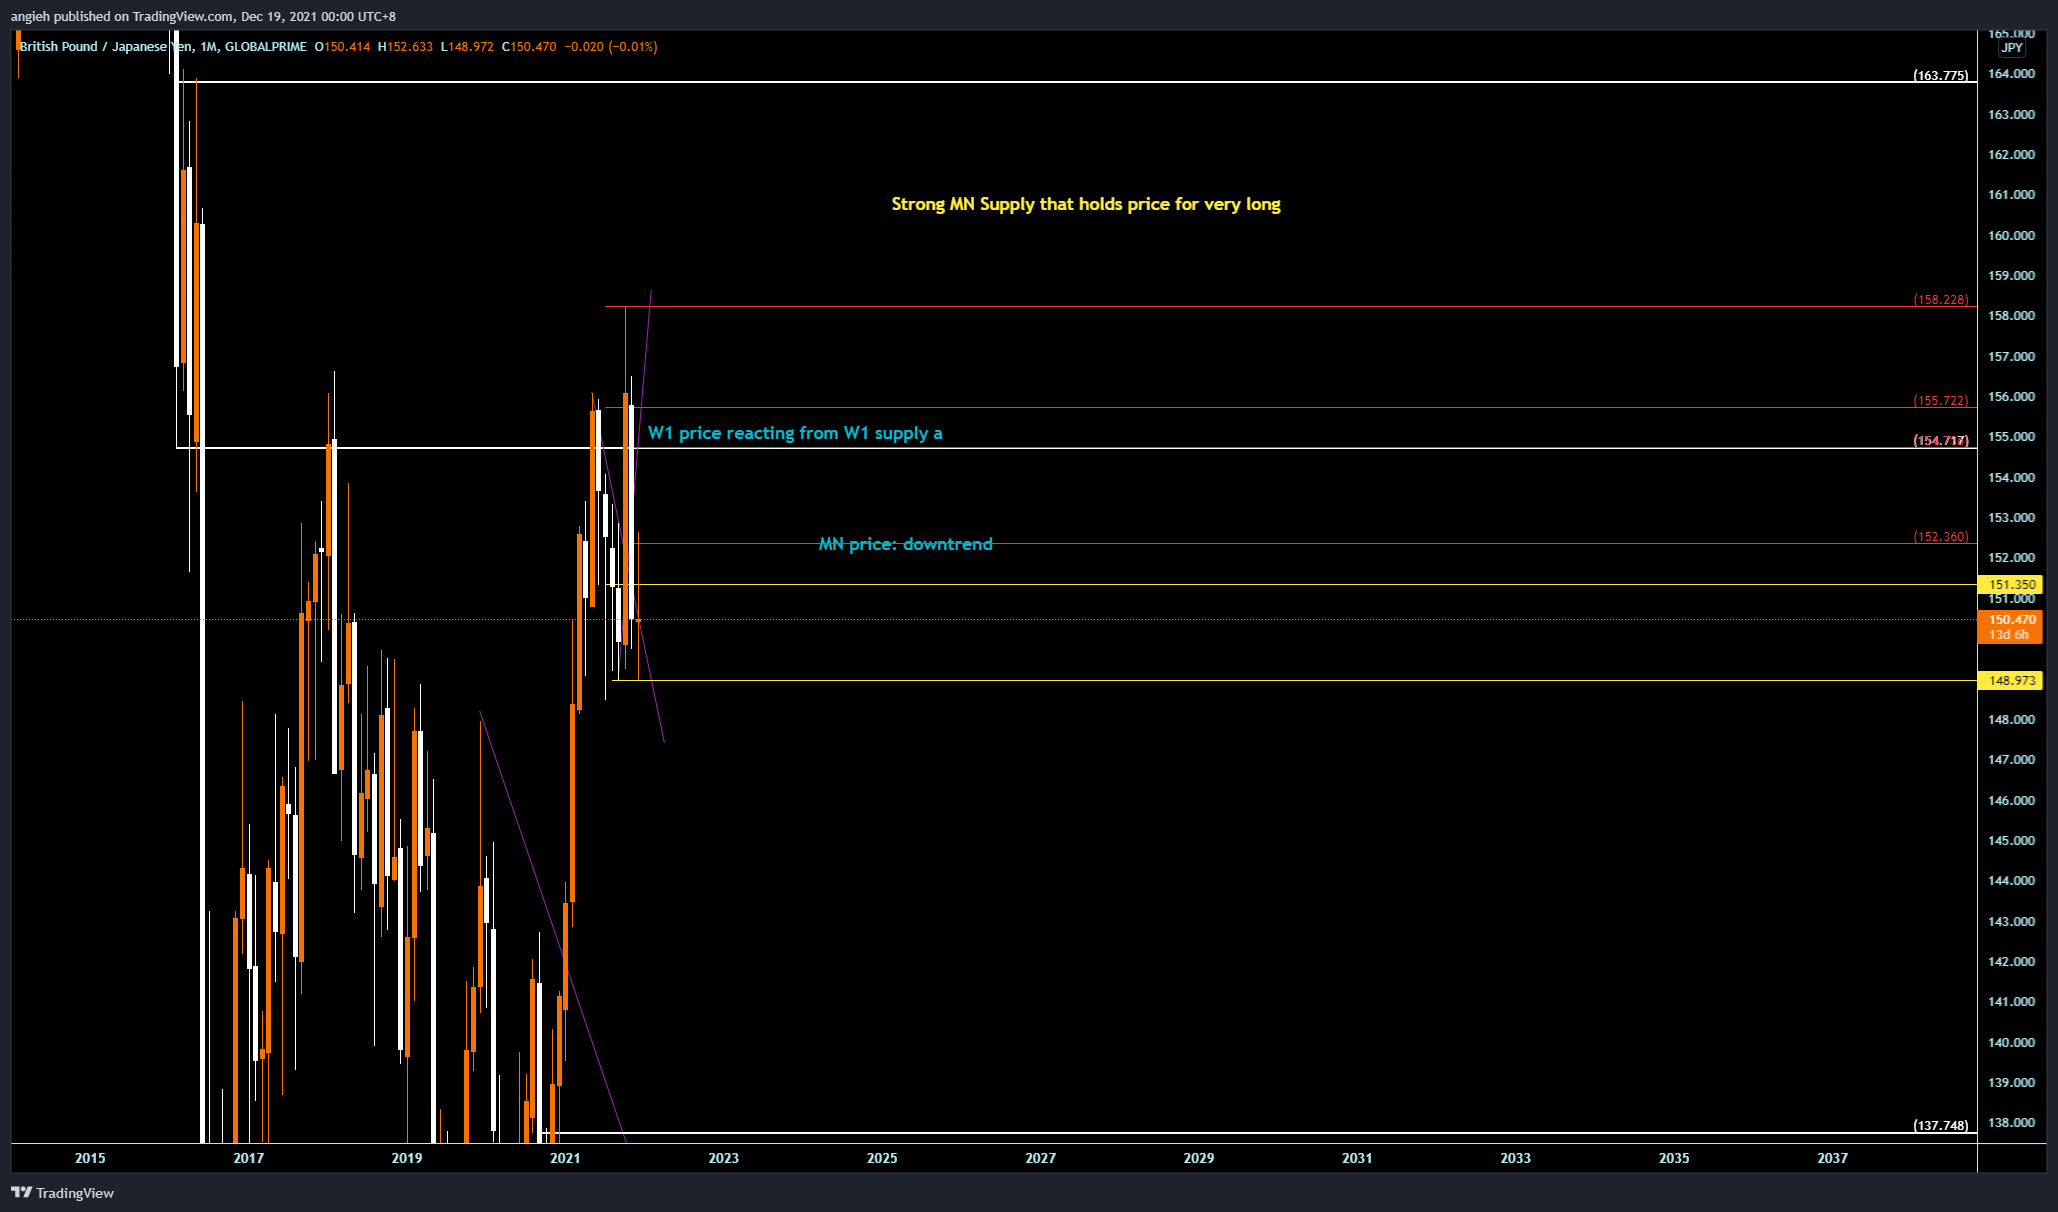Click the 2017 label on the time axis
This screenshot has height=1212, width=2058.
(248, 1158)
